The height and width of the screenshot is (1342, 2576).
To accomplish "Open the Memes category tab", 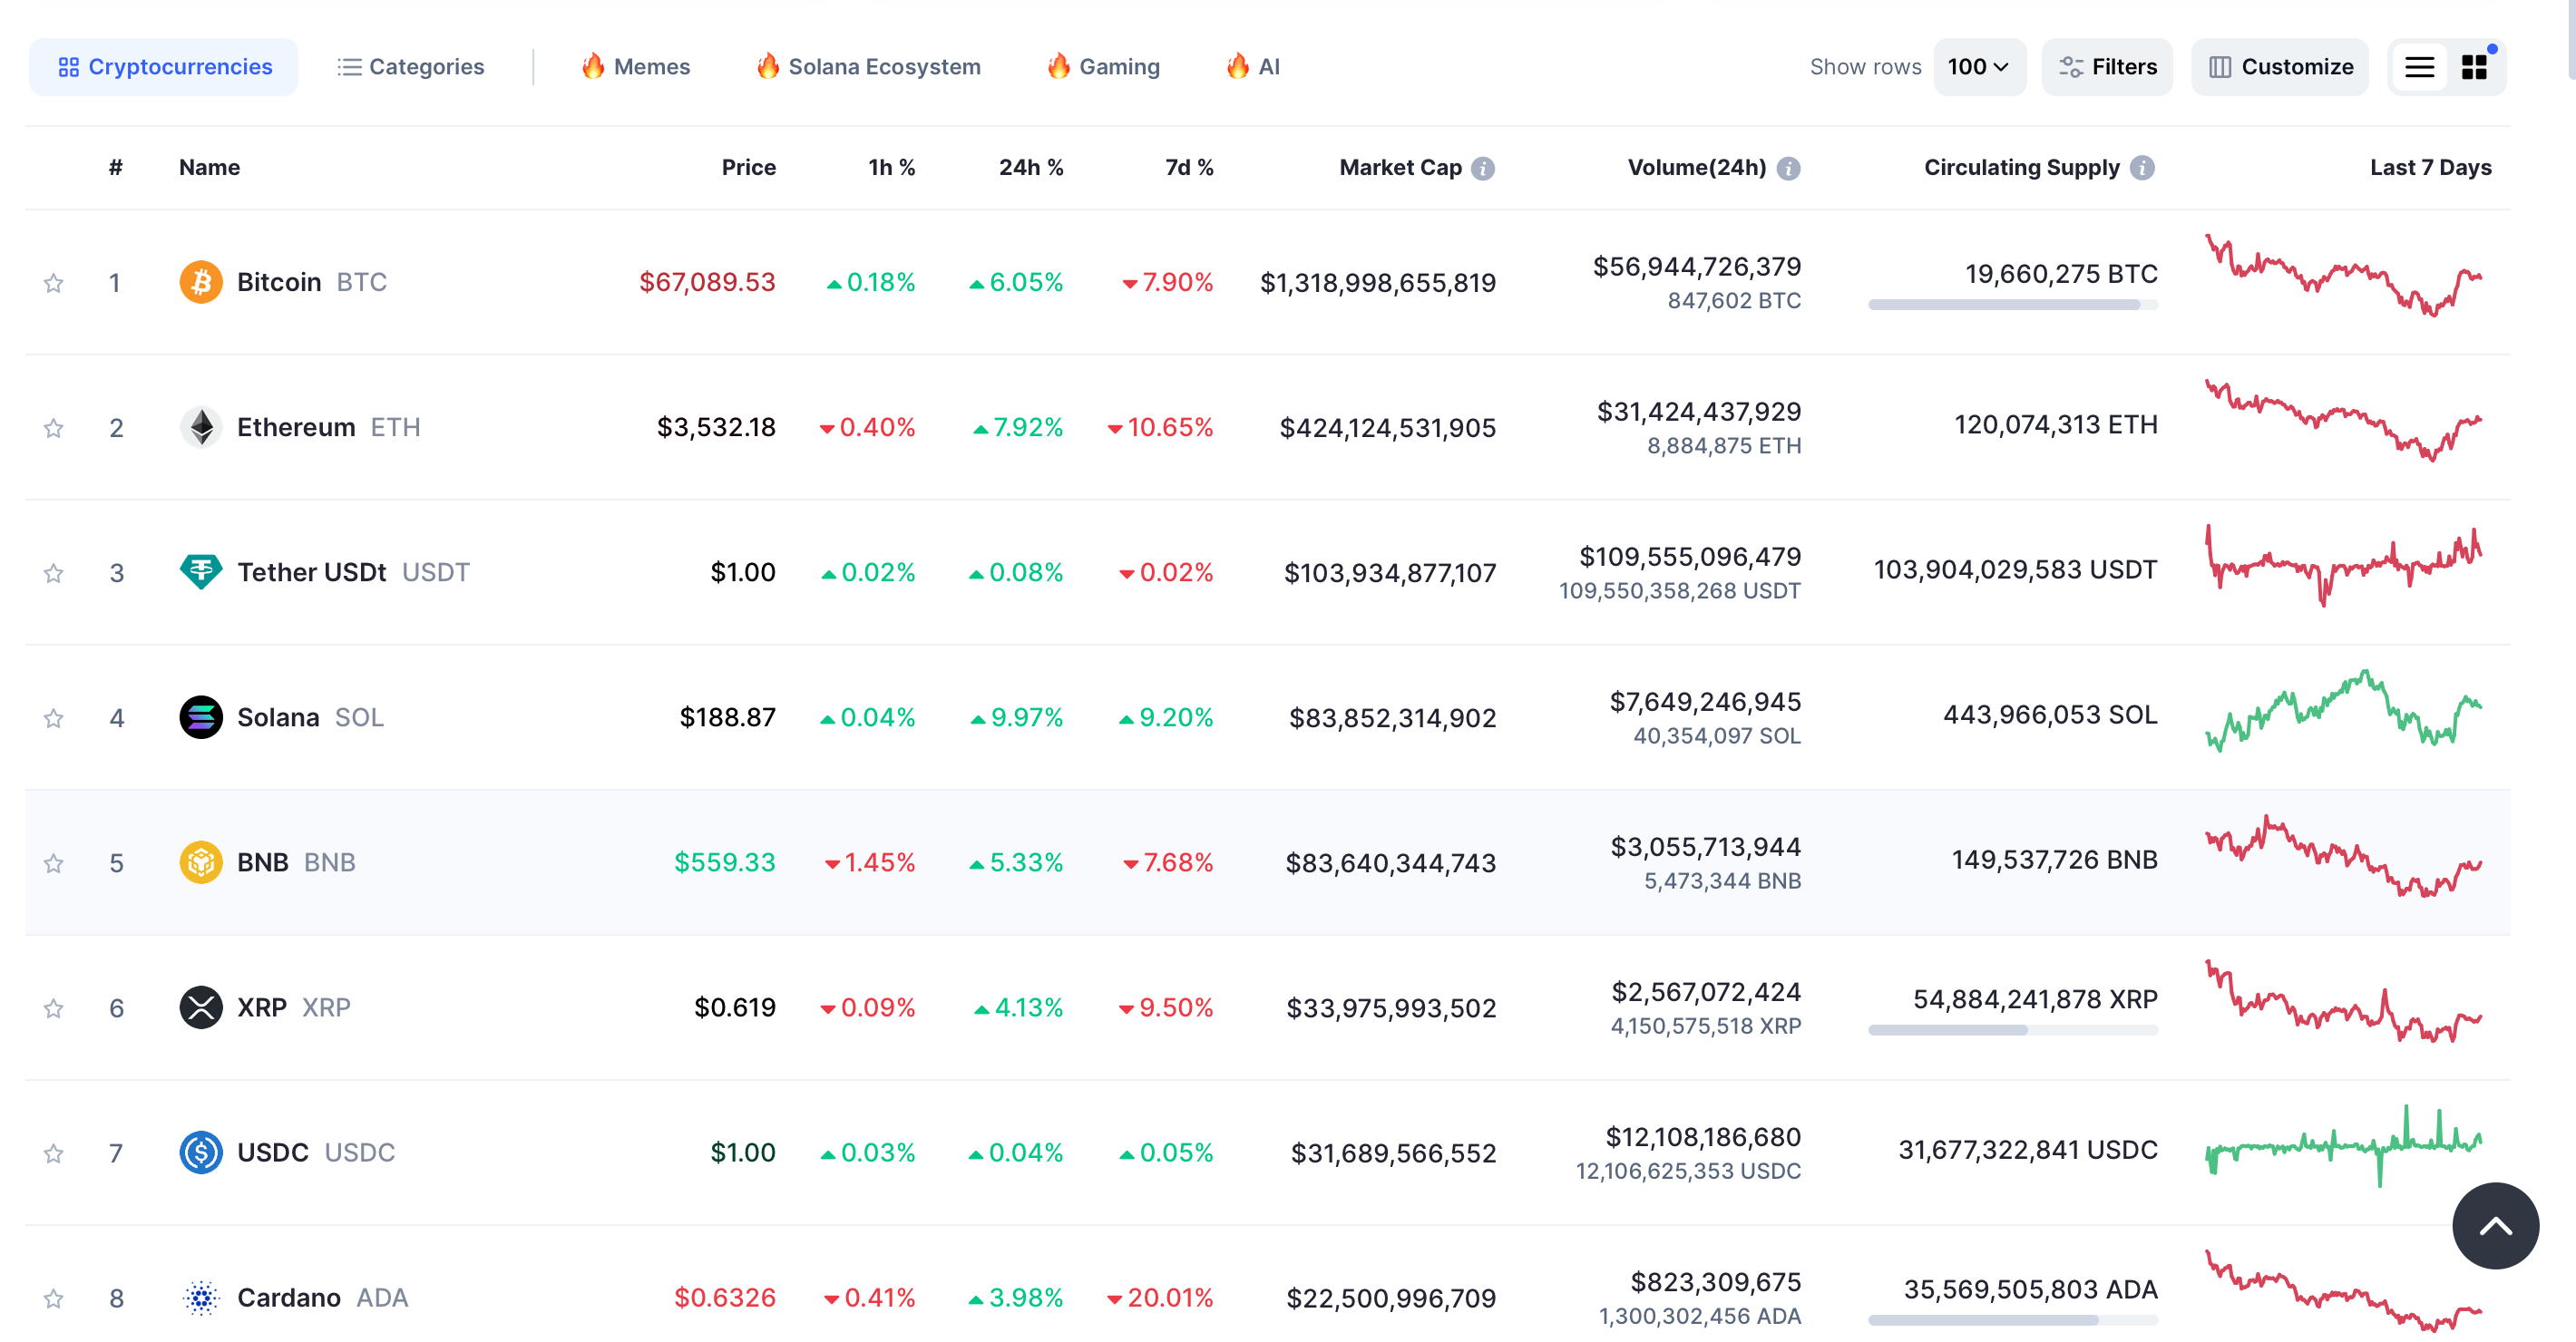I will pyautogui.click(x=636, y=67).
